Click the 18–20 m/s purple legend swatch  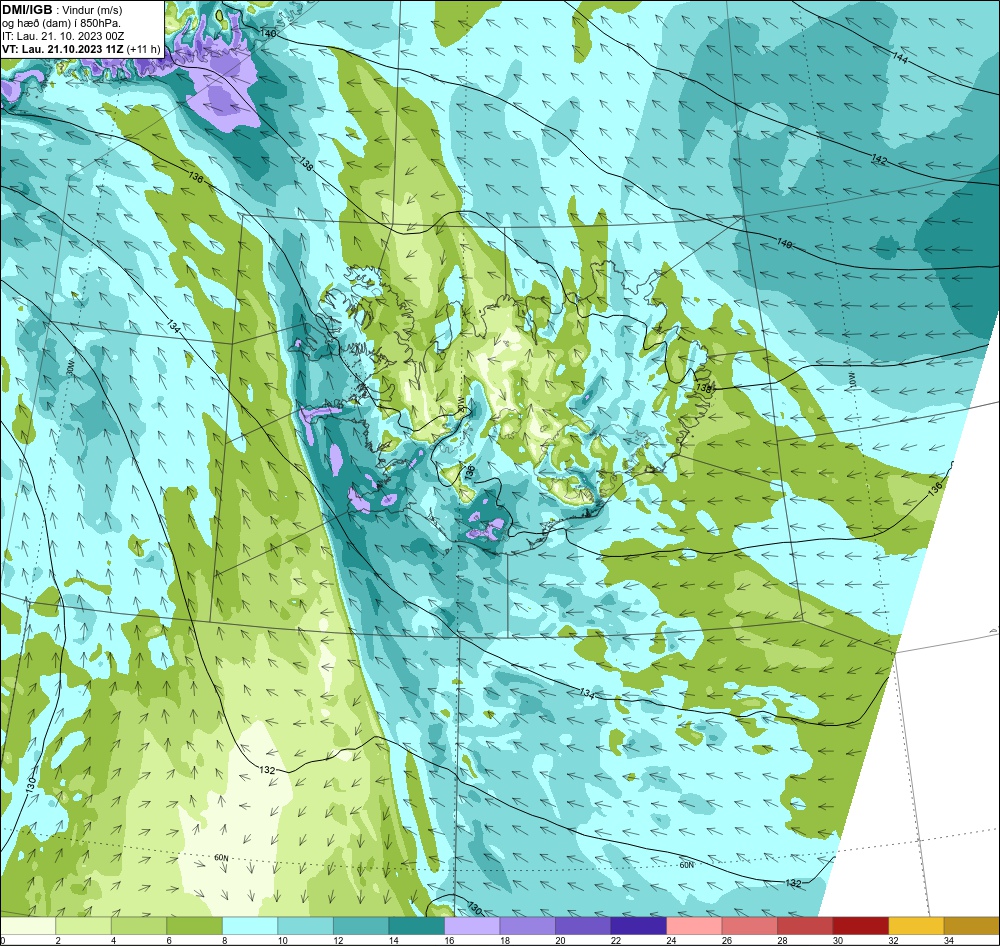[x=527, y=925]
